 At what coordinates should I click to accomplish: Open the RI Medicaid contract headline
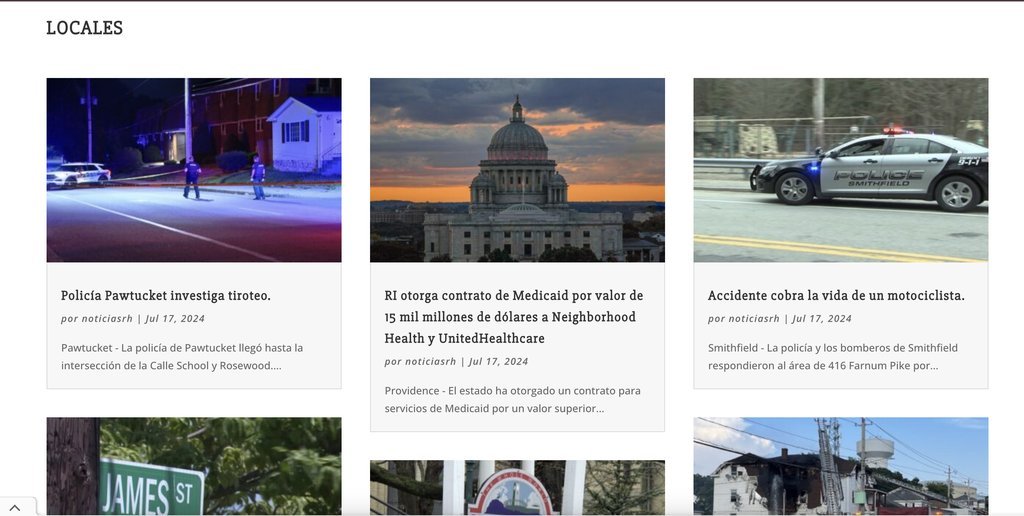[x=514, y=317]
